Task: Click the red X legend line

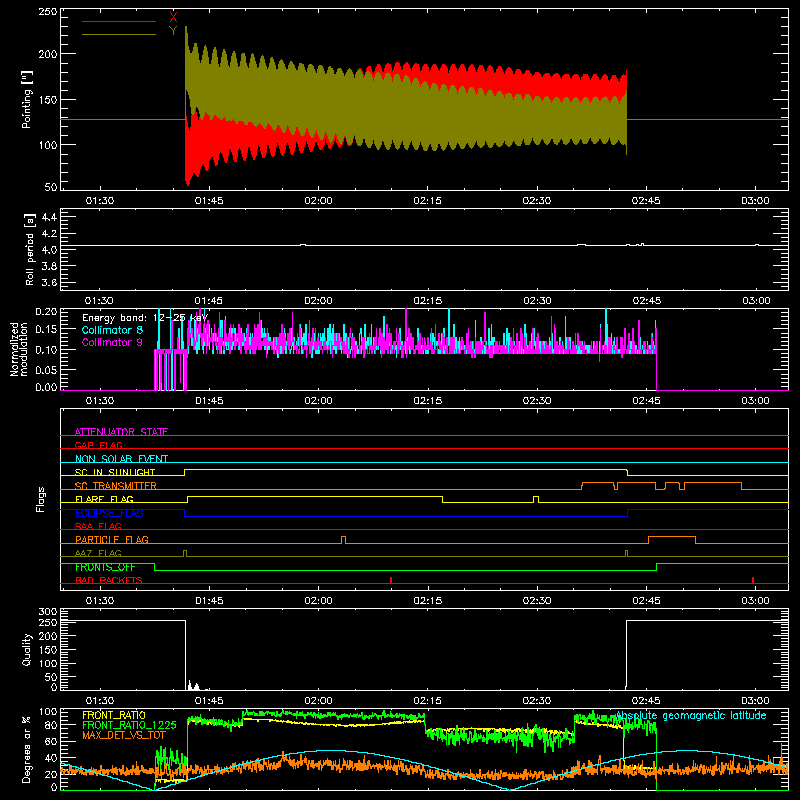Action: point(119,21)
